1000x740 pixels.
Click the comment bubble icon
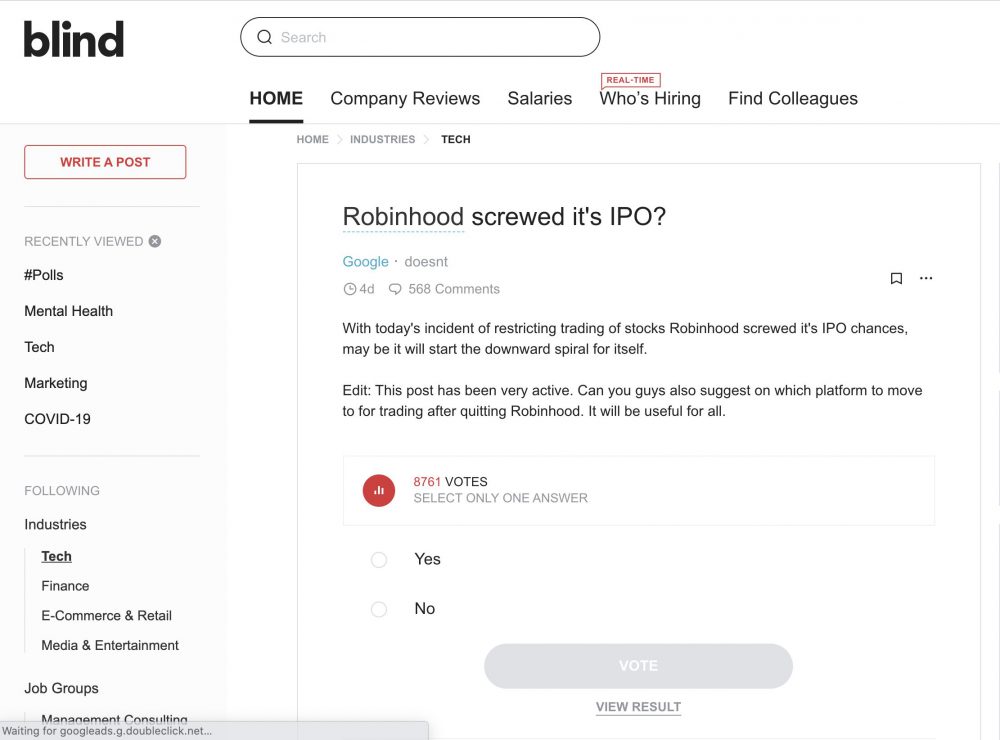[395, 289]
